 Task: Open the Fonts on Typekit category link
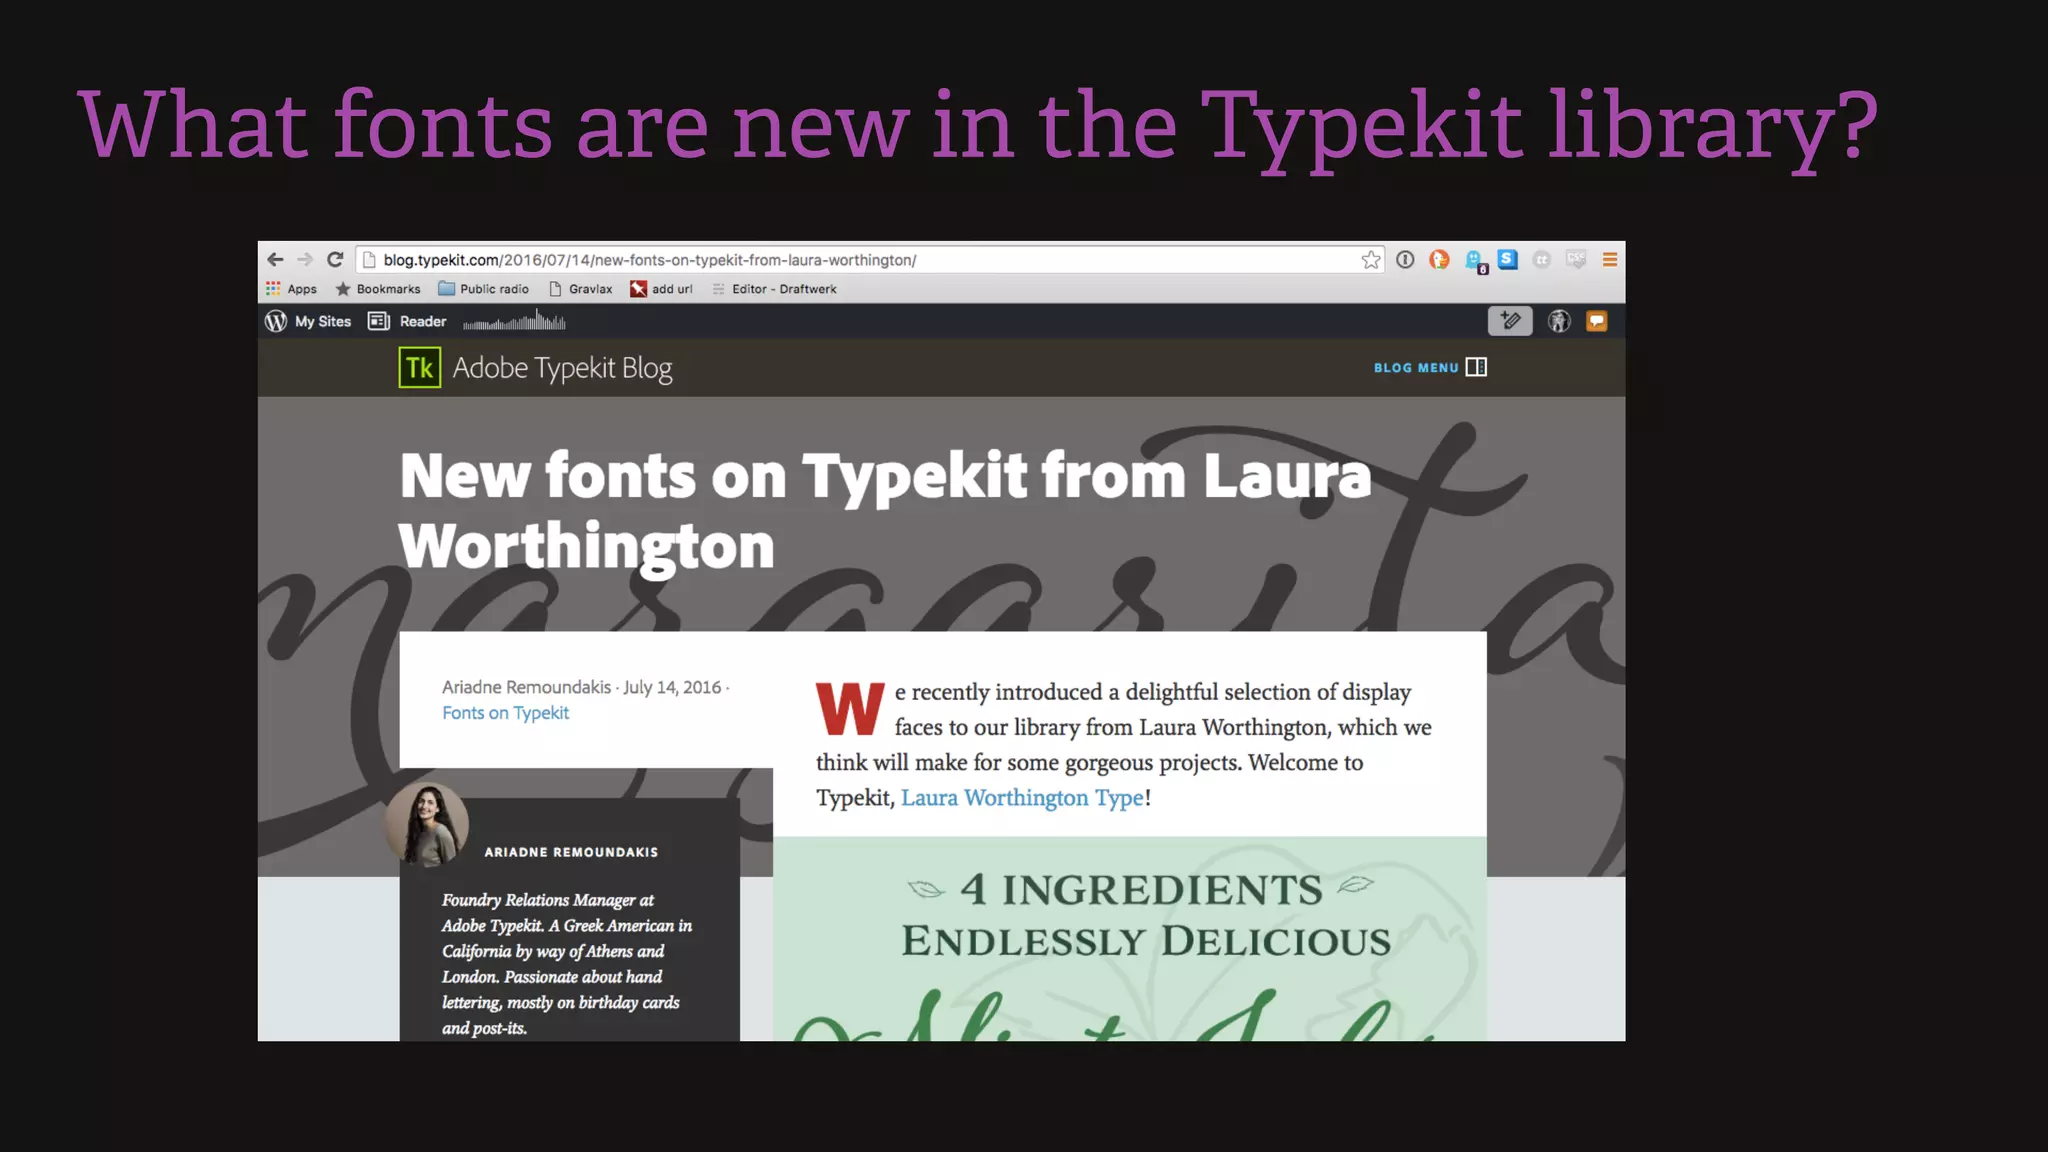click(x=506, y=713)
